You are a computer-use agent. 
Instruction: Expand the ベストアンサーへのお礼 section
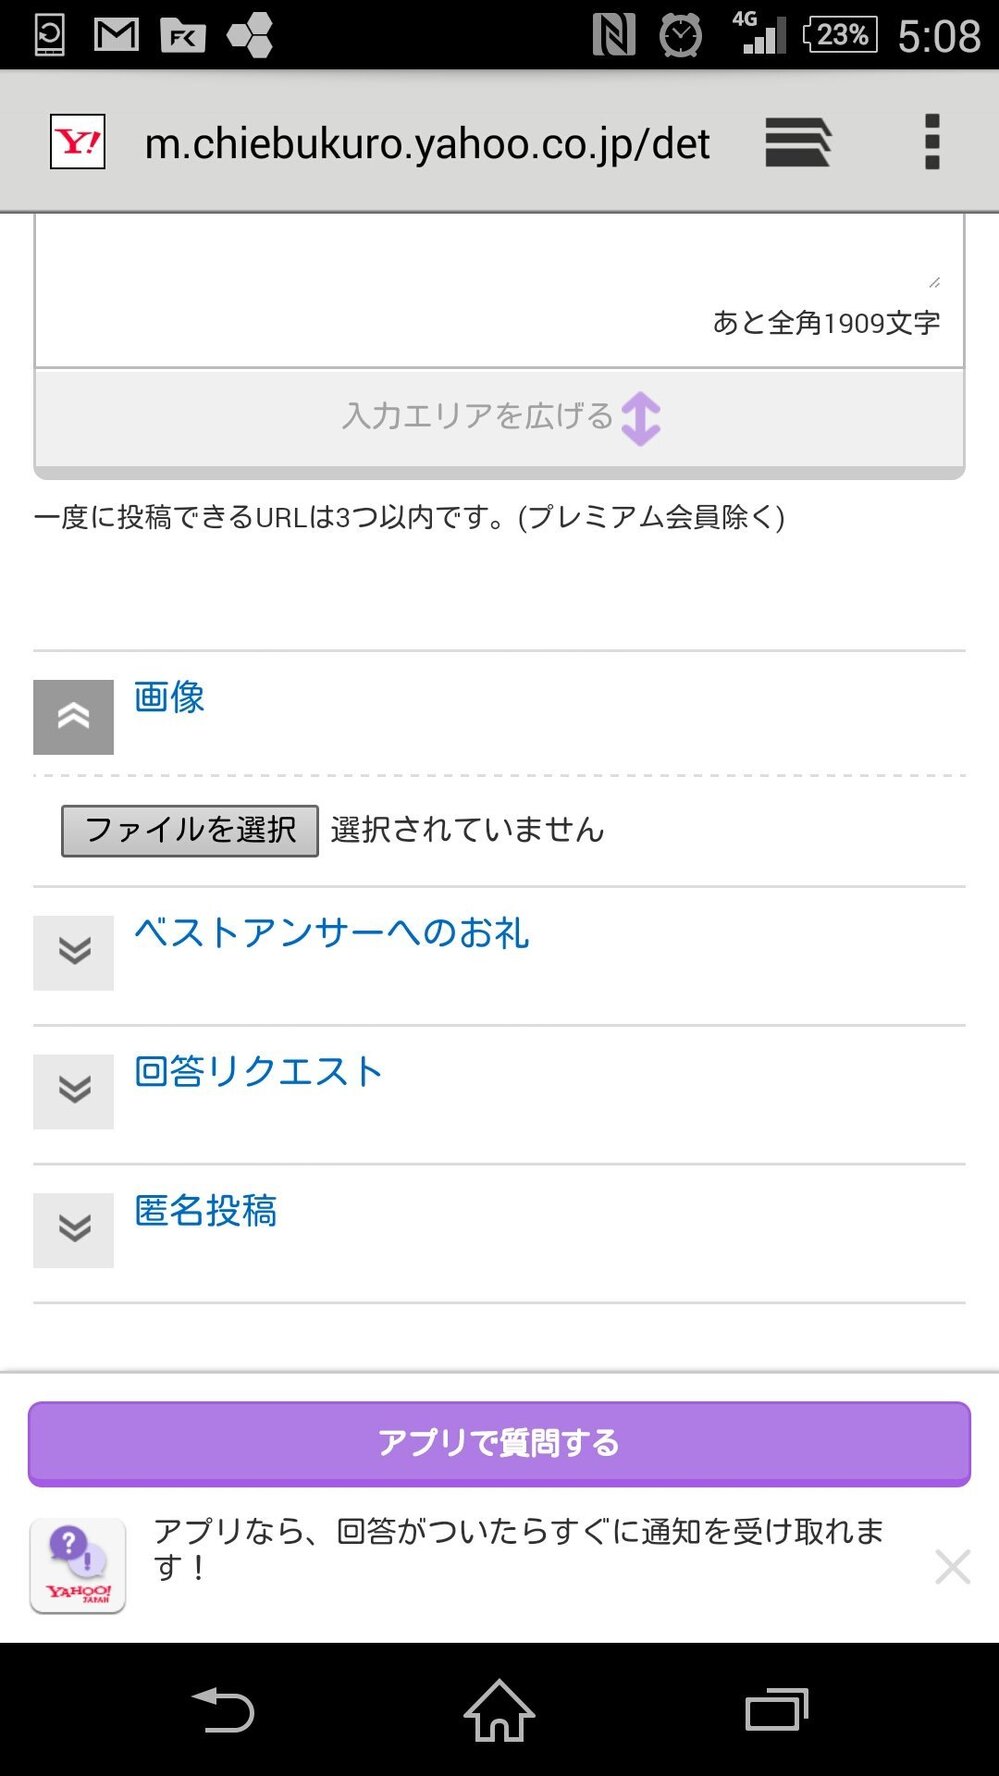[73, 952]
